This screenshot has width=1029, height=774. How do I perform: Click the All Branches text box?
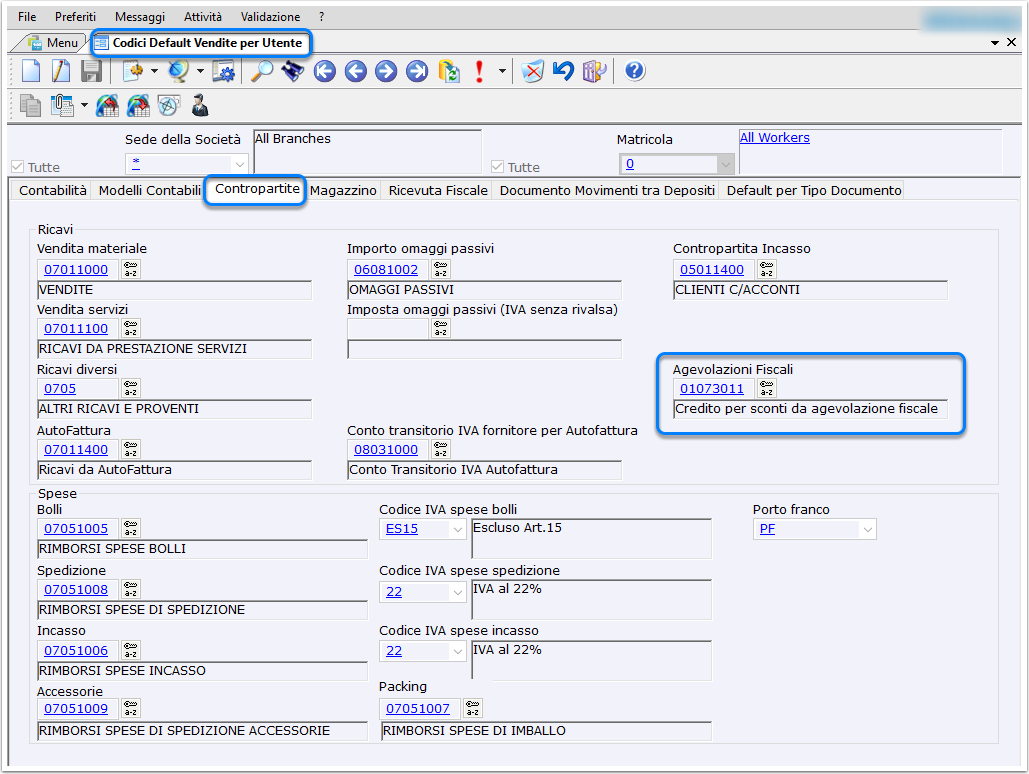[368, 152]
